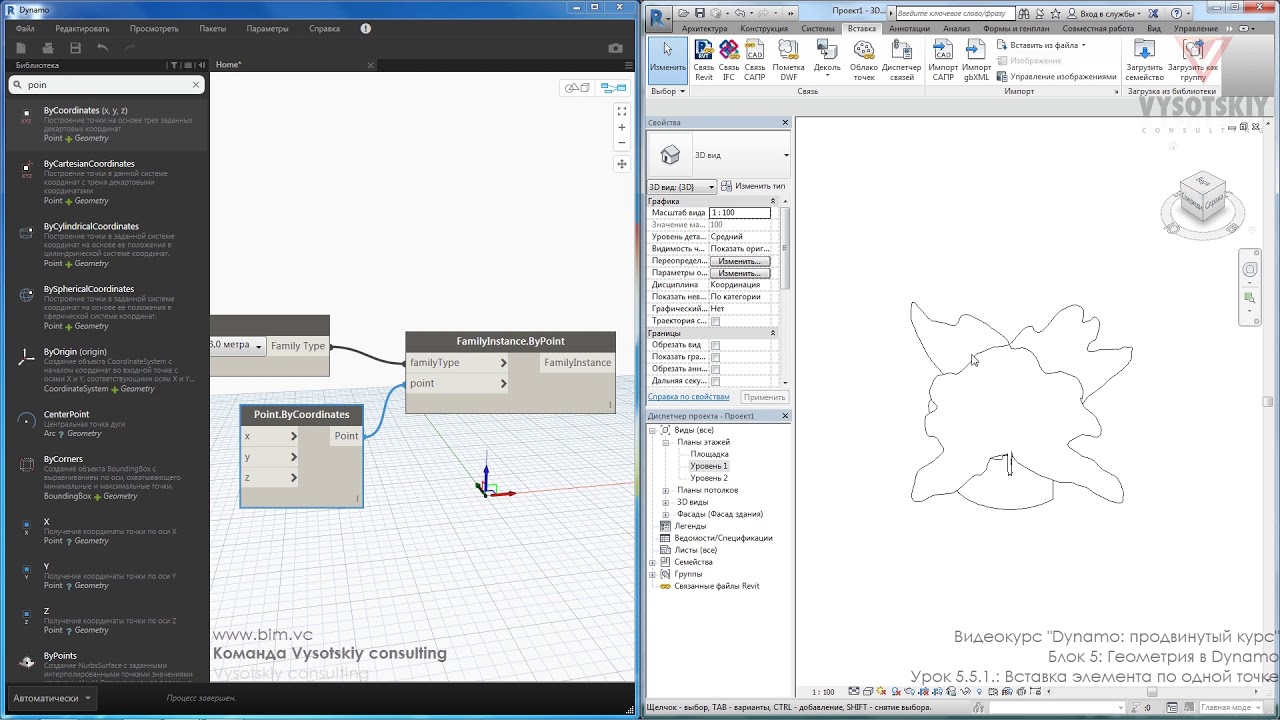Click Dynamo save toolbar icon
The image size is (1280, 720).
[x=75, y=48]
